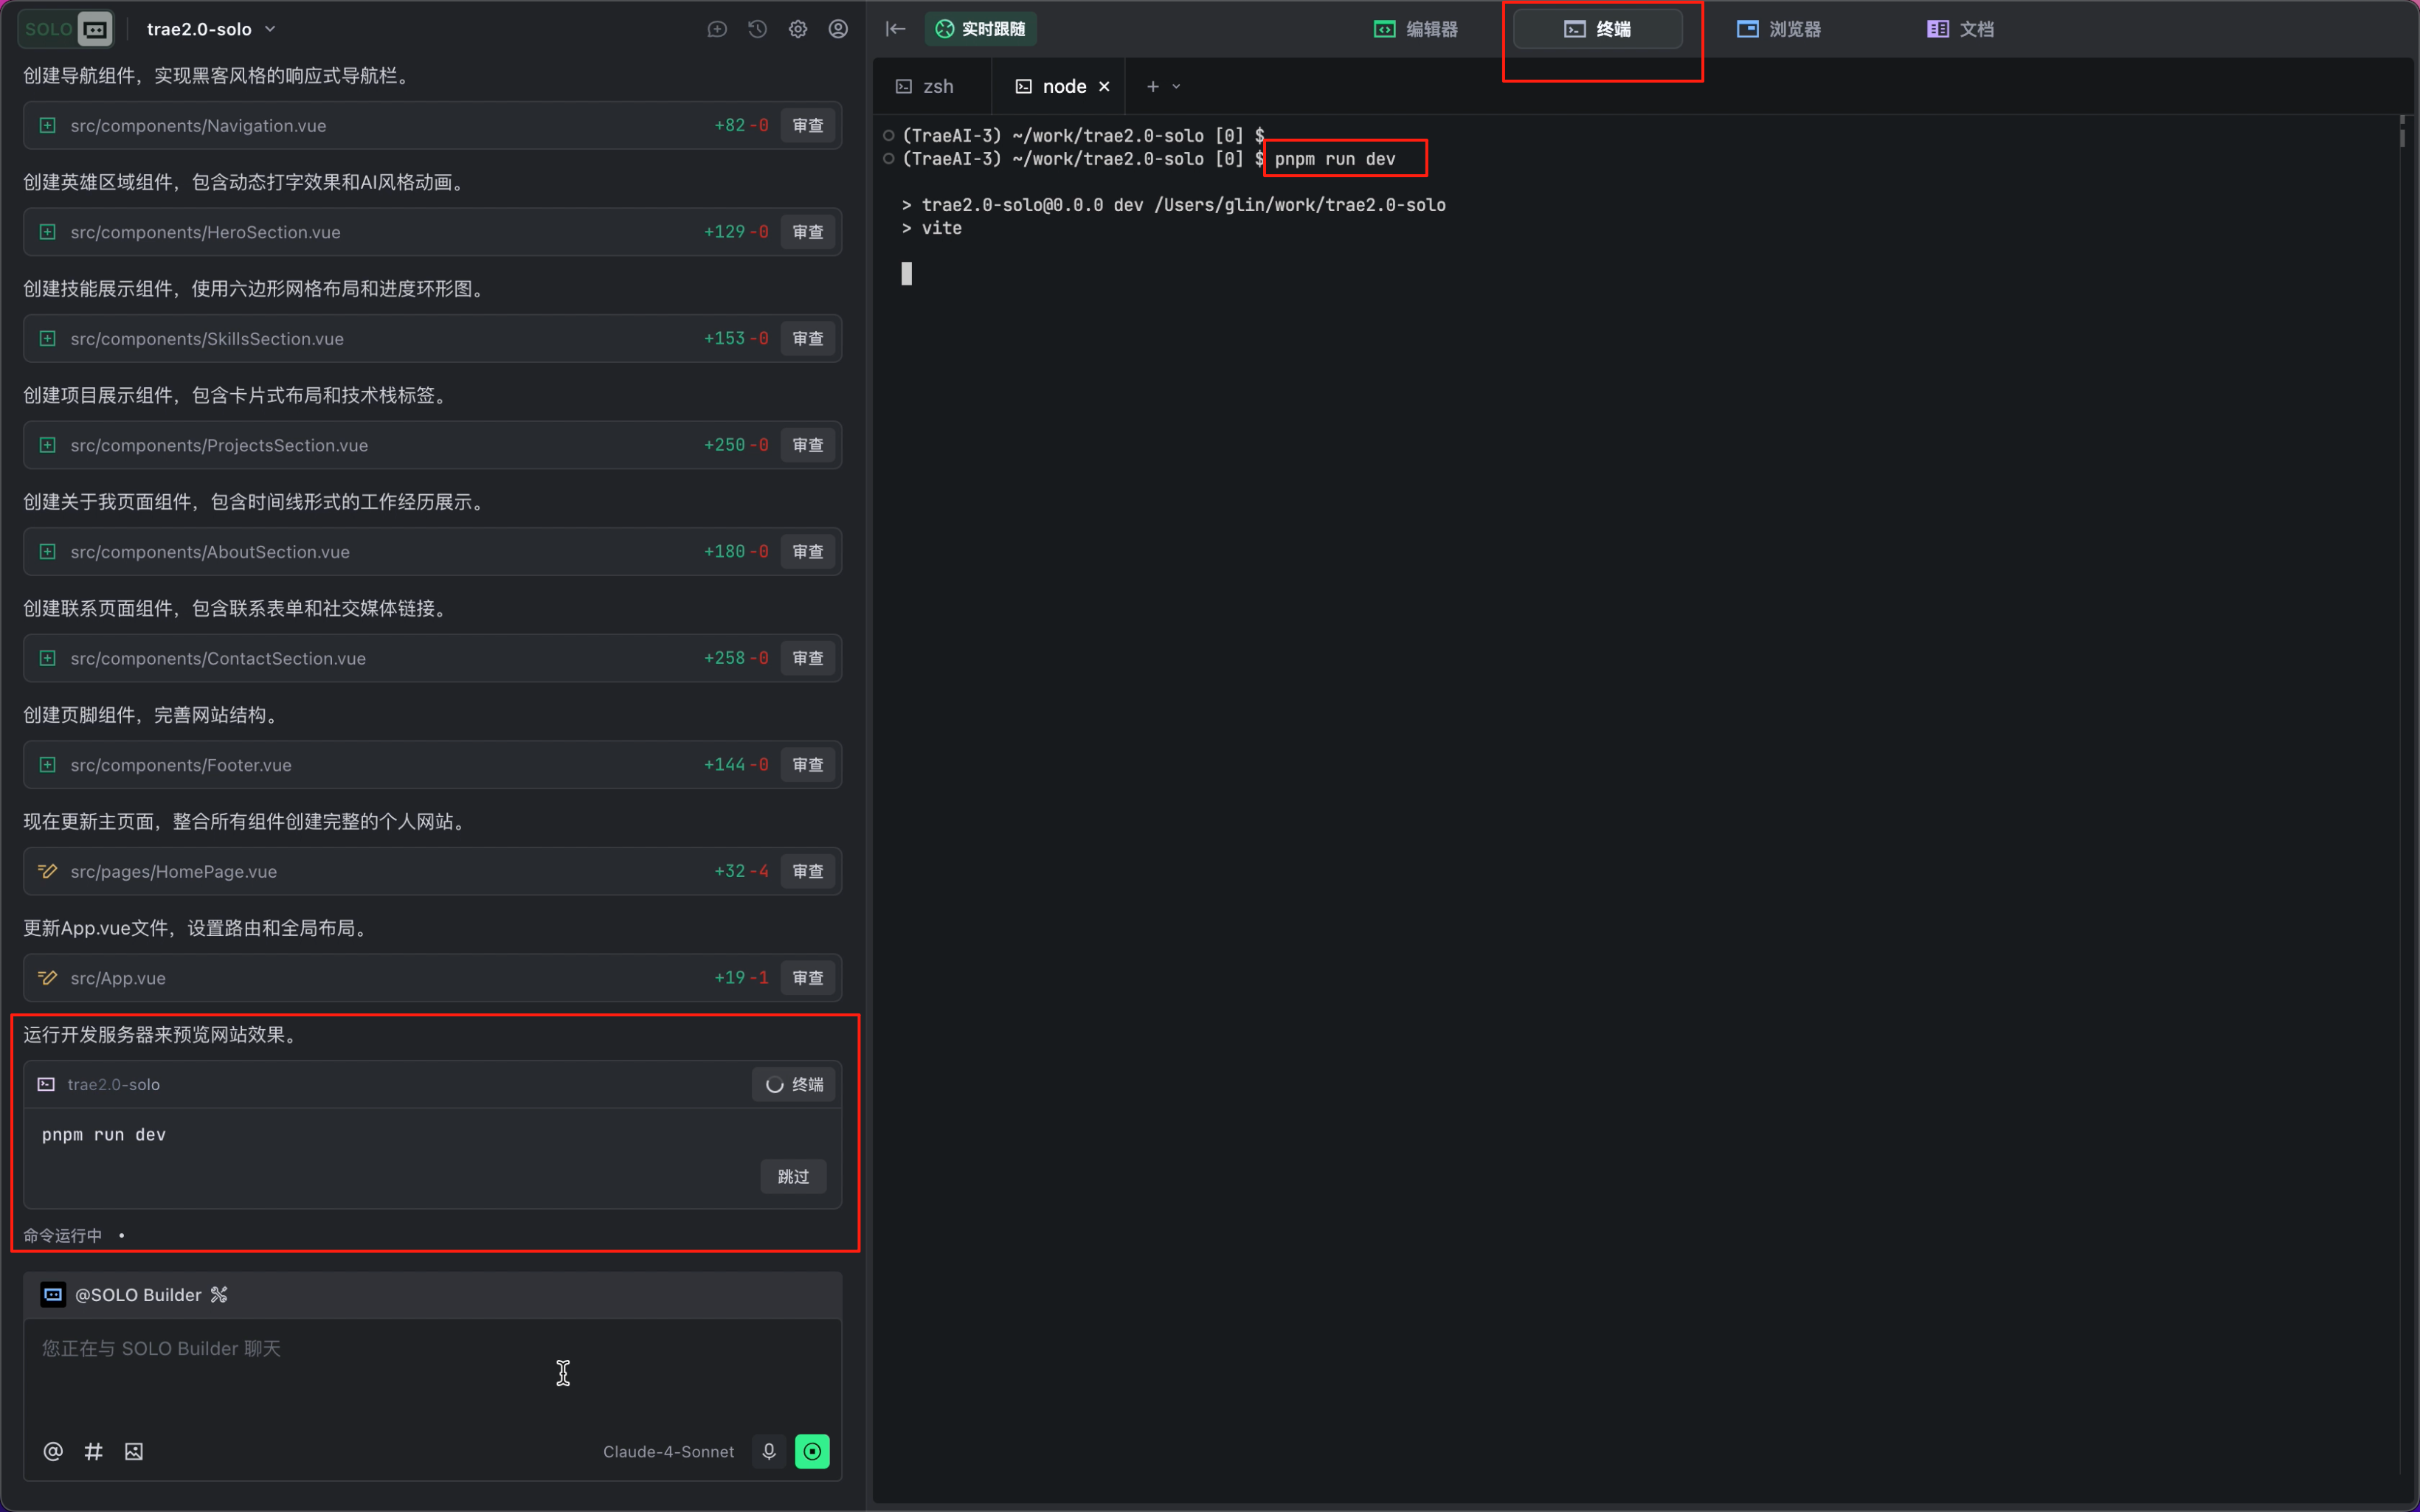This screenshot has height=1512, width=2420.
Task: Open the settings gear icon
Action: pyautogui.click(x=797, y=29)
